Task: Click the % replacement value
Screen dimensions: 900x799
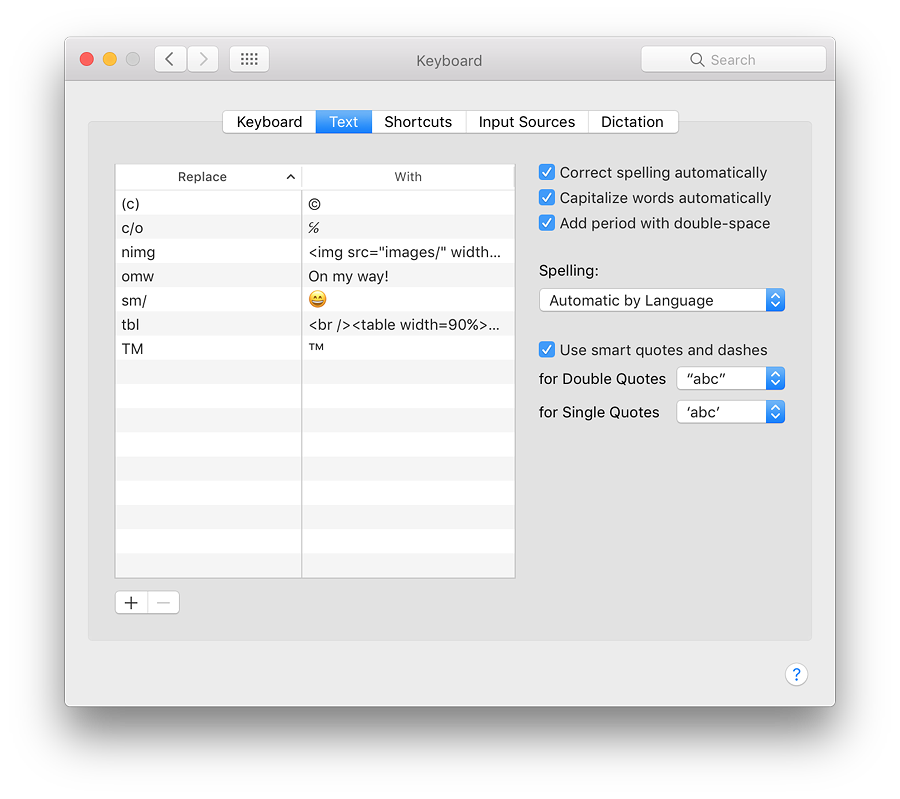Action: click(x=313, y=228)
